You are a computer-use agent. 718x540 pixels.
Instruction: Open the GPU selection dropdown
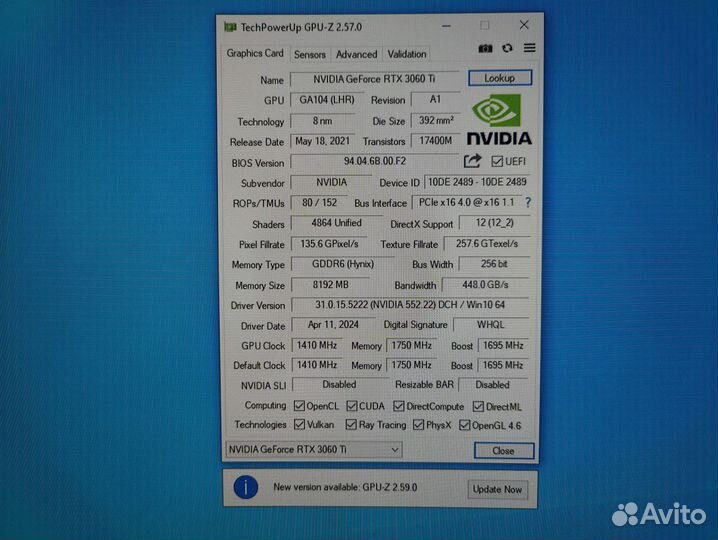(x=314, y=450)
